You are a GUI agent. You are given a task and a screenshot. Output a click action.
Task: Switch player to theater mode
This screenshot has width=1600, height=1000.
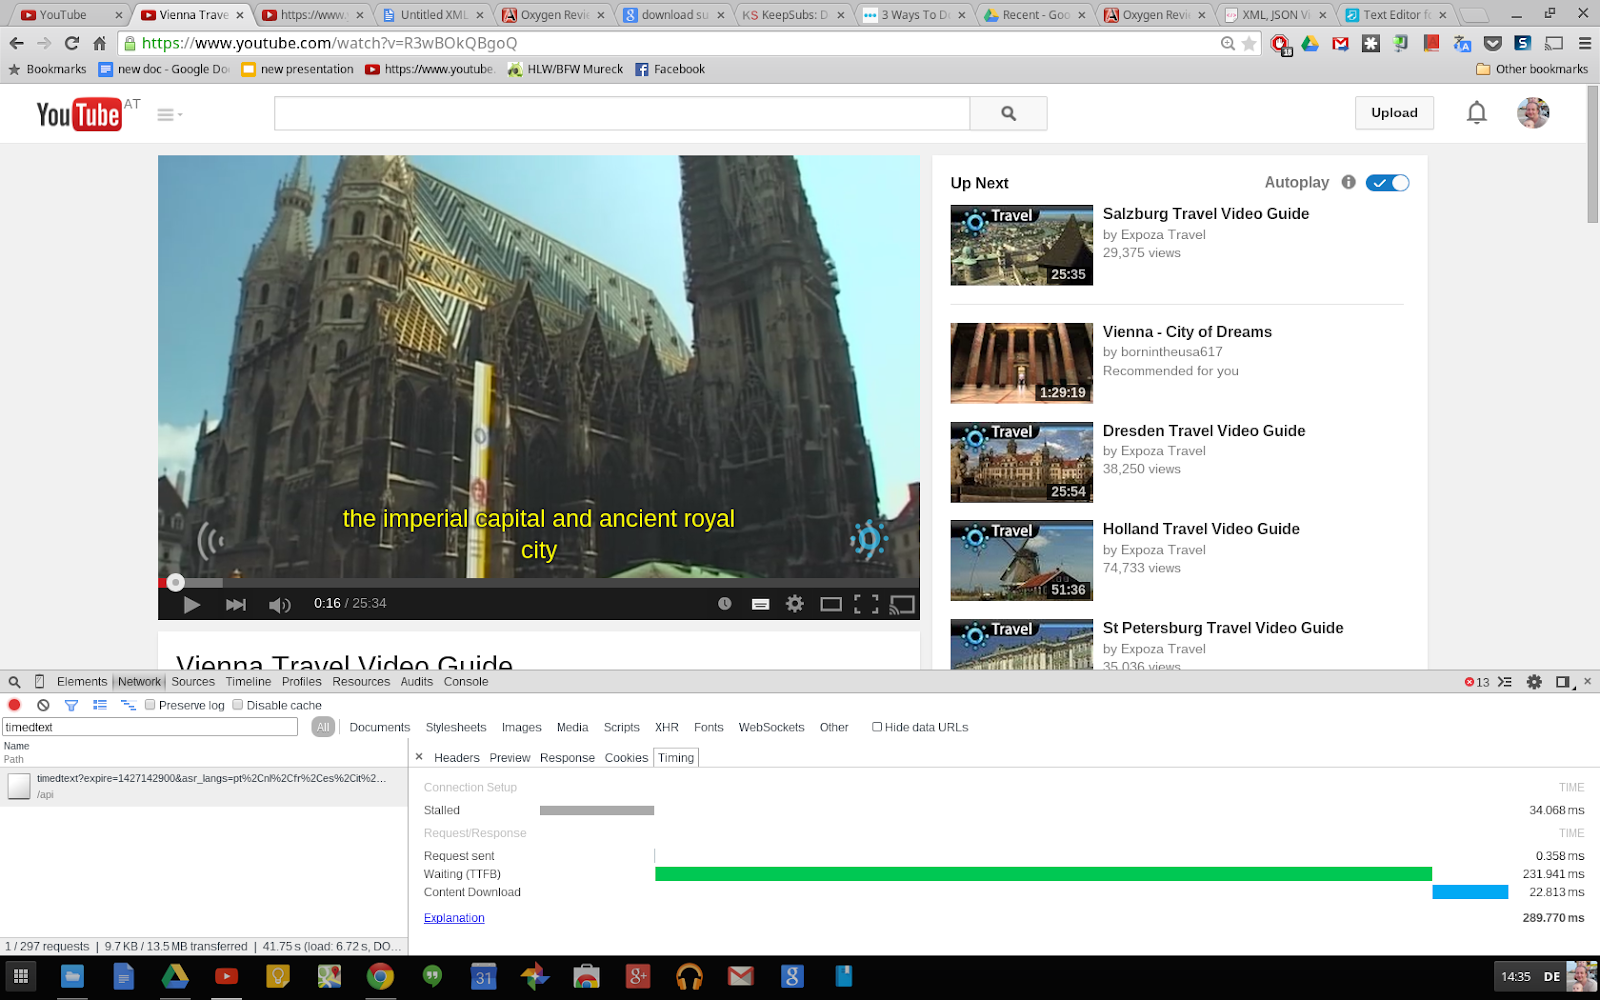[x=830, y=604]
